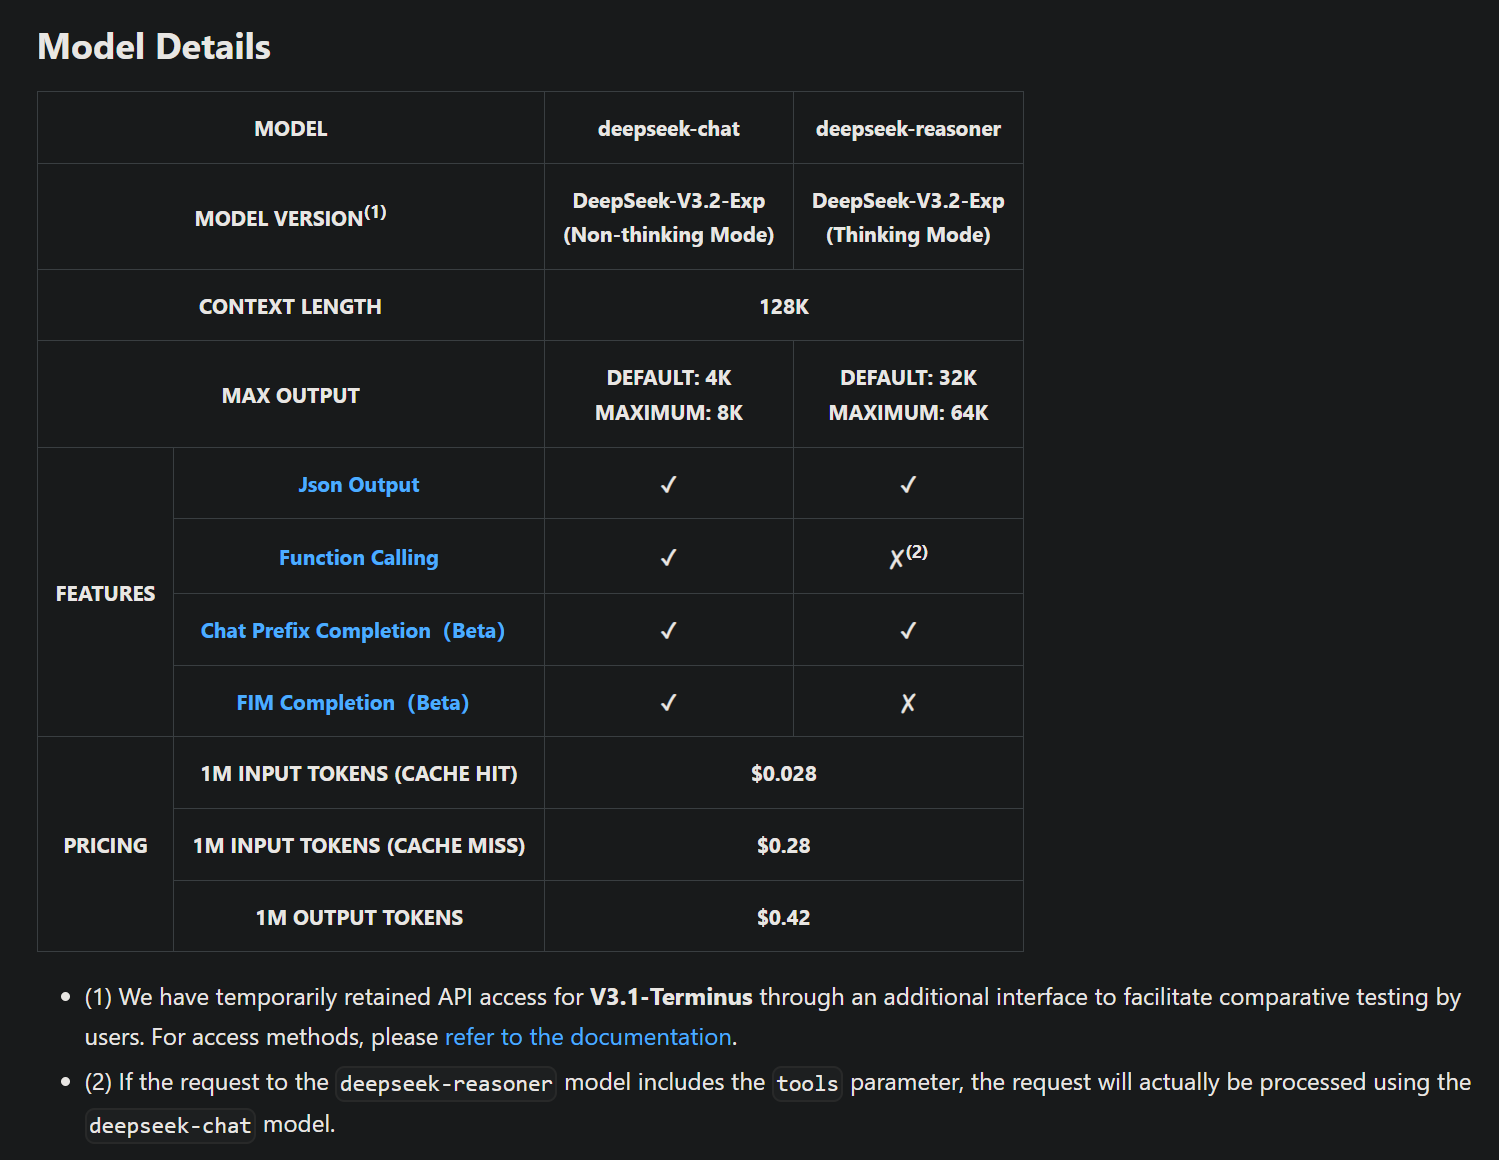Click the Json Output check mark under deepseek-reasoner

[x=908, y=485]
